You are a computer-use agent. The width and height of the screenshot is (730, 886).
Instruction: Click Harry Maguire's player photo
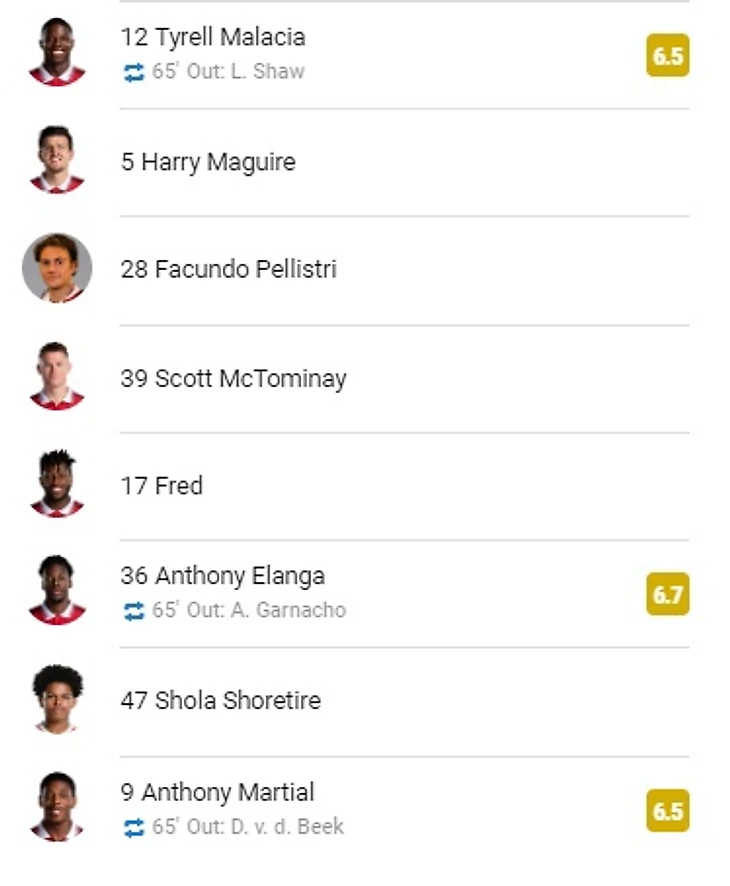point(57,161)
